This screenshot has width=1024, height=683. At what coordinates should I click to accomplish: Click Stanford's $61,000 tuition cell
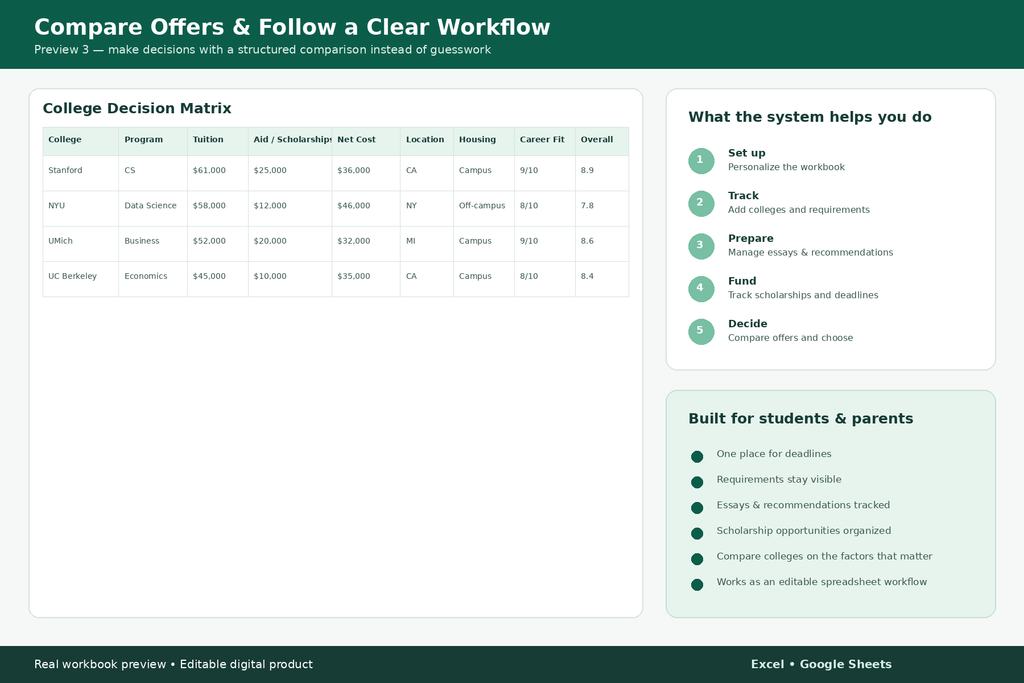(217, 173)
